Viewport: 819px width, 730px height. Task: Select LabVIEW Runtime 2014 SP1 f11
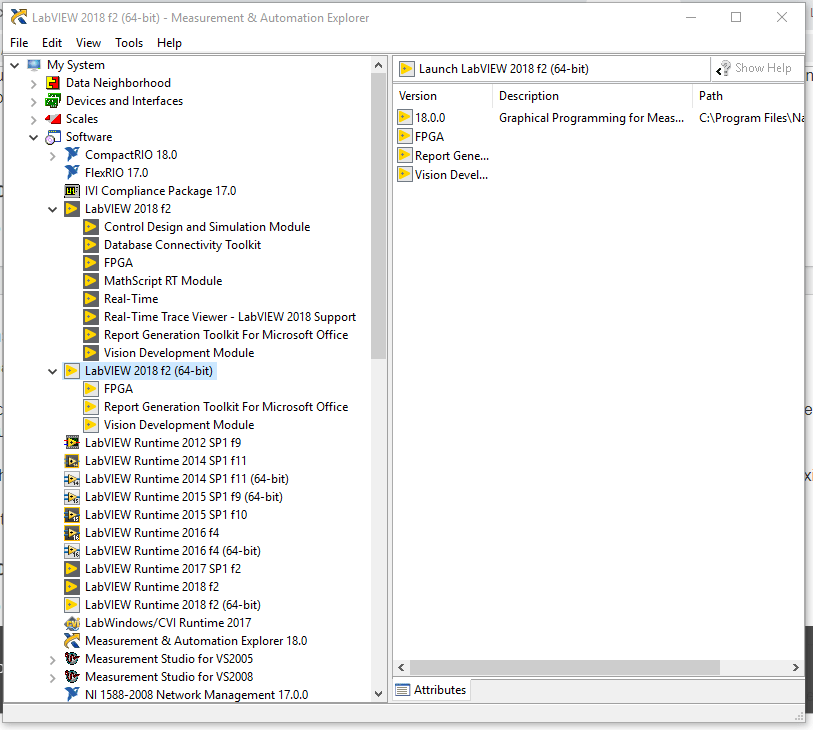166,461
